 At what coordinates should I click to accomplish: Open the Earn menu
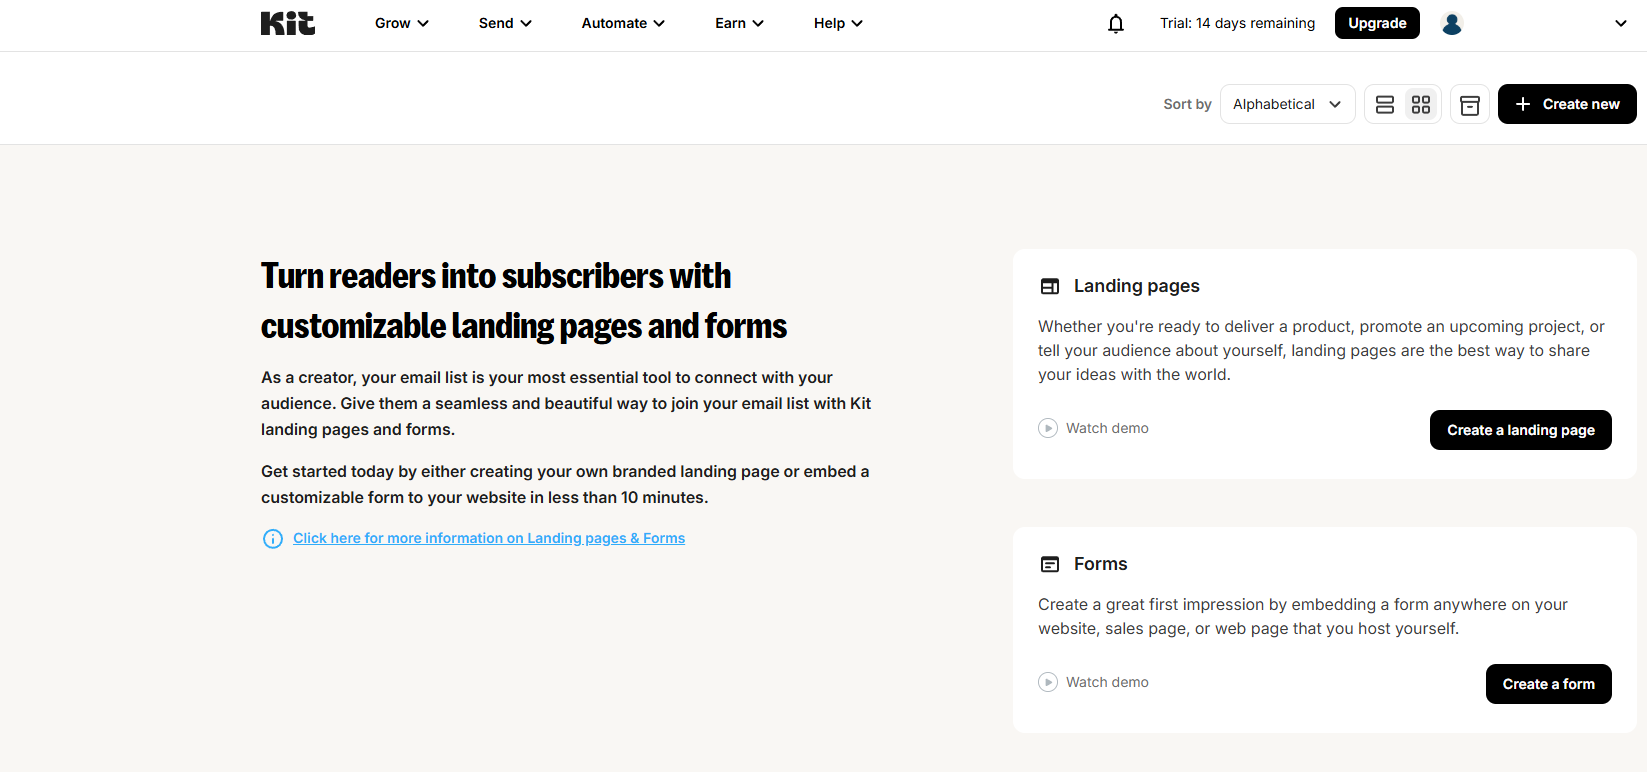739,23
